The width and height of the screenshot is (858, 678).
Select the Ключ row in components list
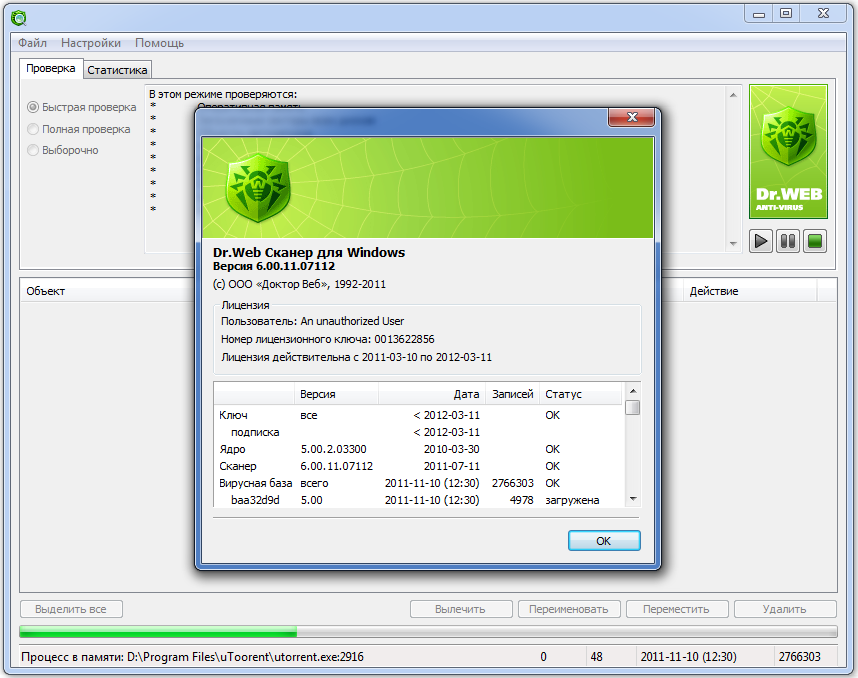tap(420, 415)
